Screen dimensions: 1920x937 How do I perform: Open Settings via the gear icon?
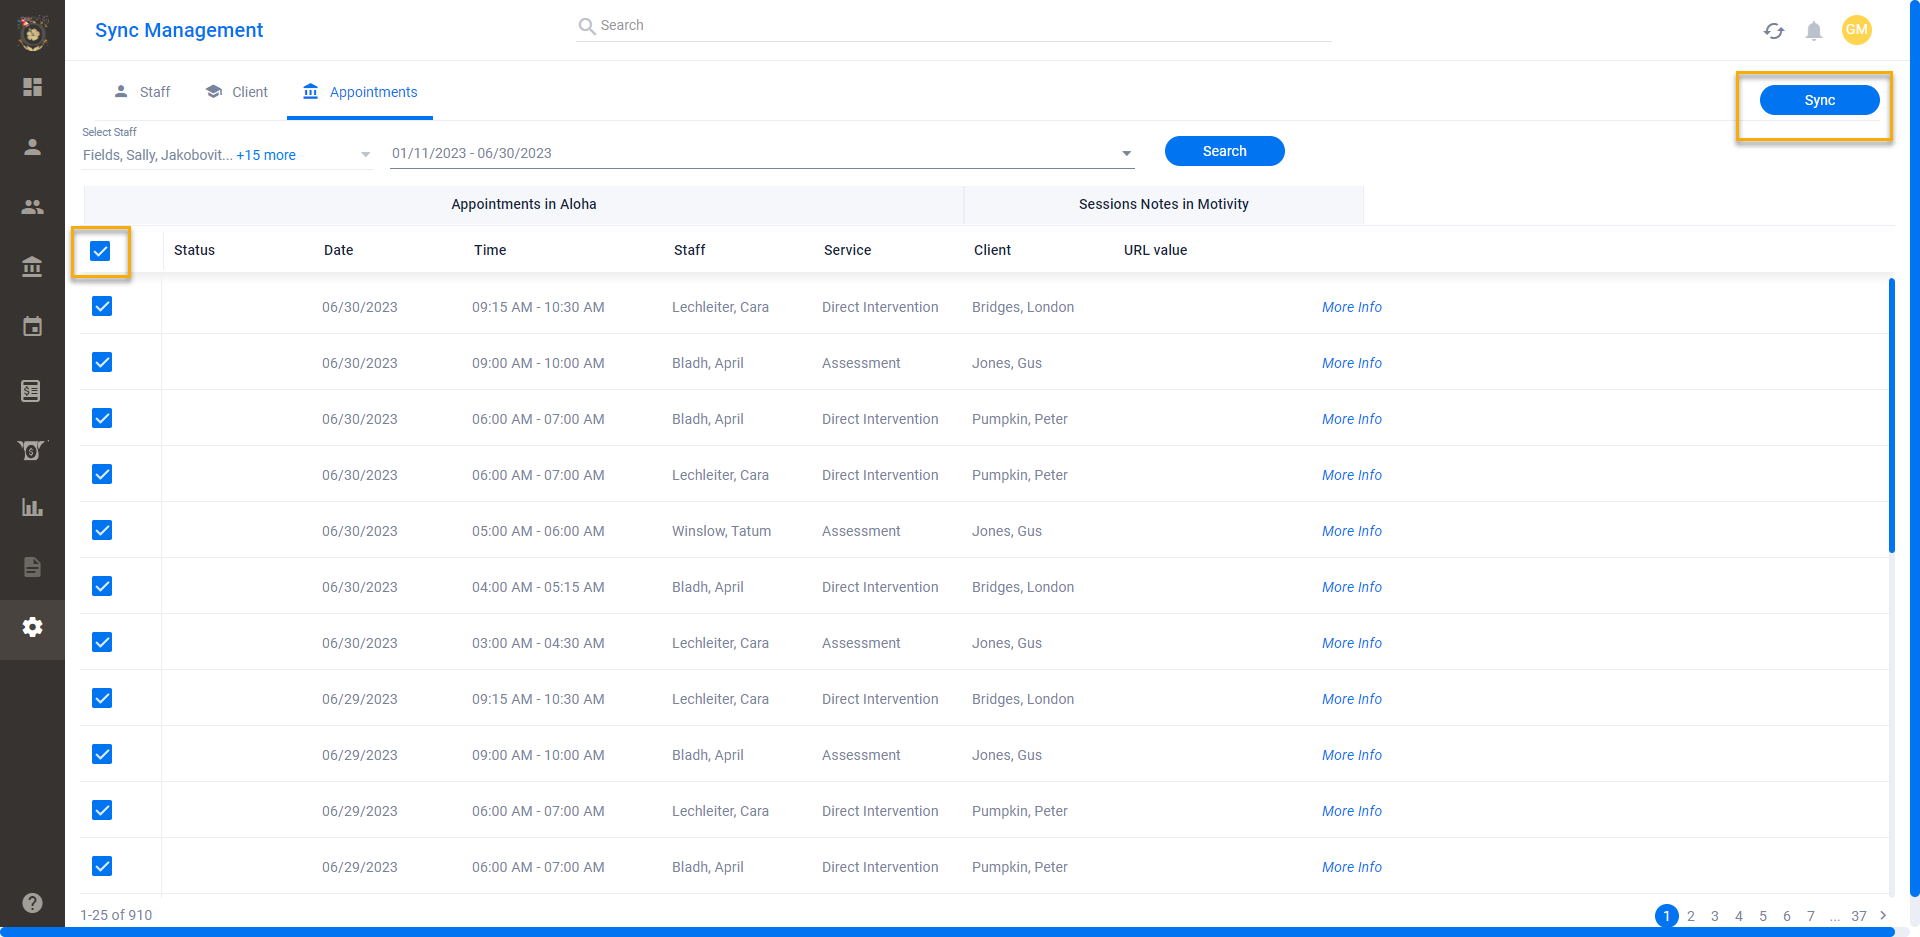pos(32,627)
